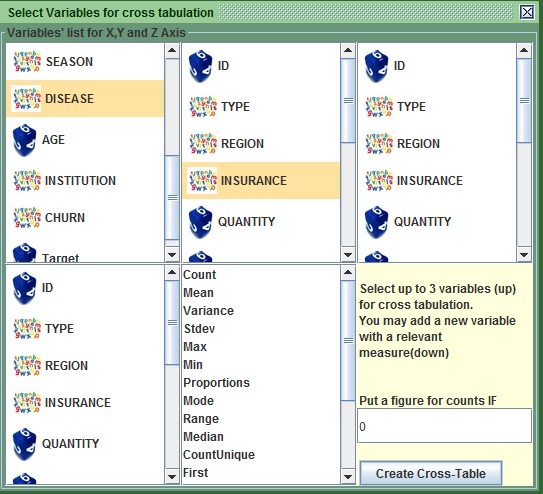The image size is (543, 494).
Task: Select the CountUnique measure
Action: point(219,455)
